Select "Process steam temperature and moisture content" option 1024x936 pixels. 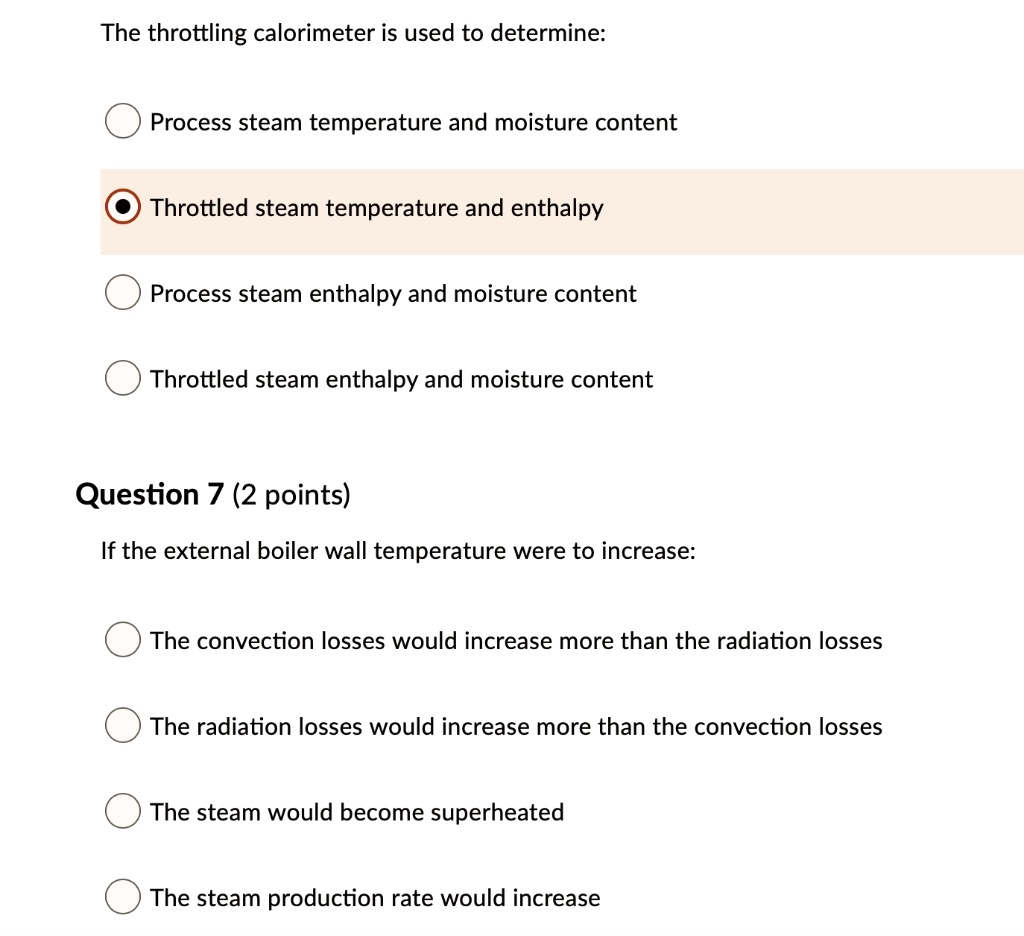122,120
